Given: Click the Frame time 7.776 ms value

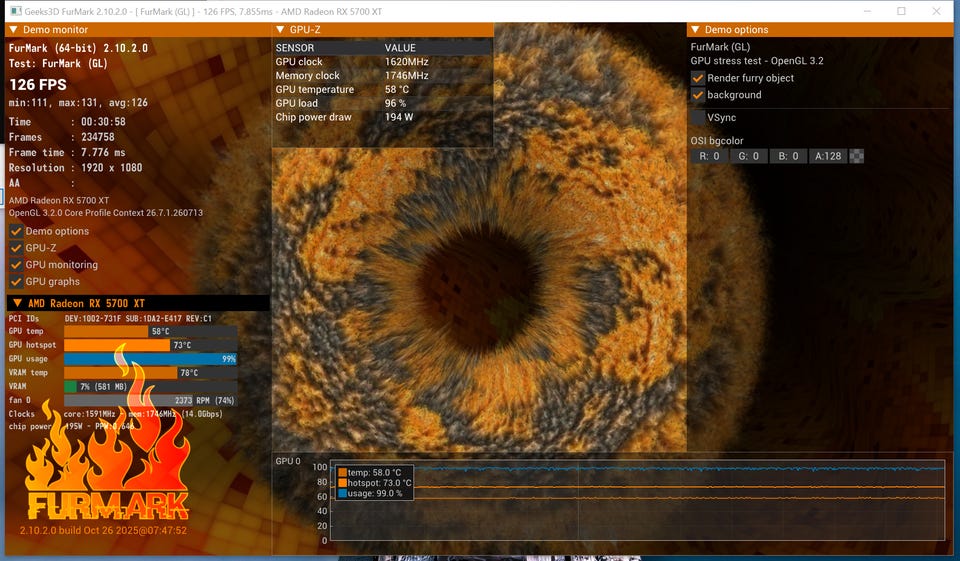Looking at the screenshot, I should [103, 152].
